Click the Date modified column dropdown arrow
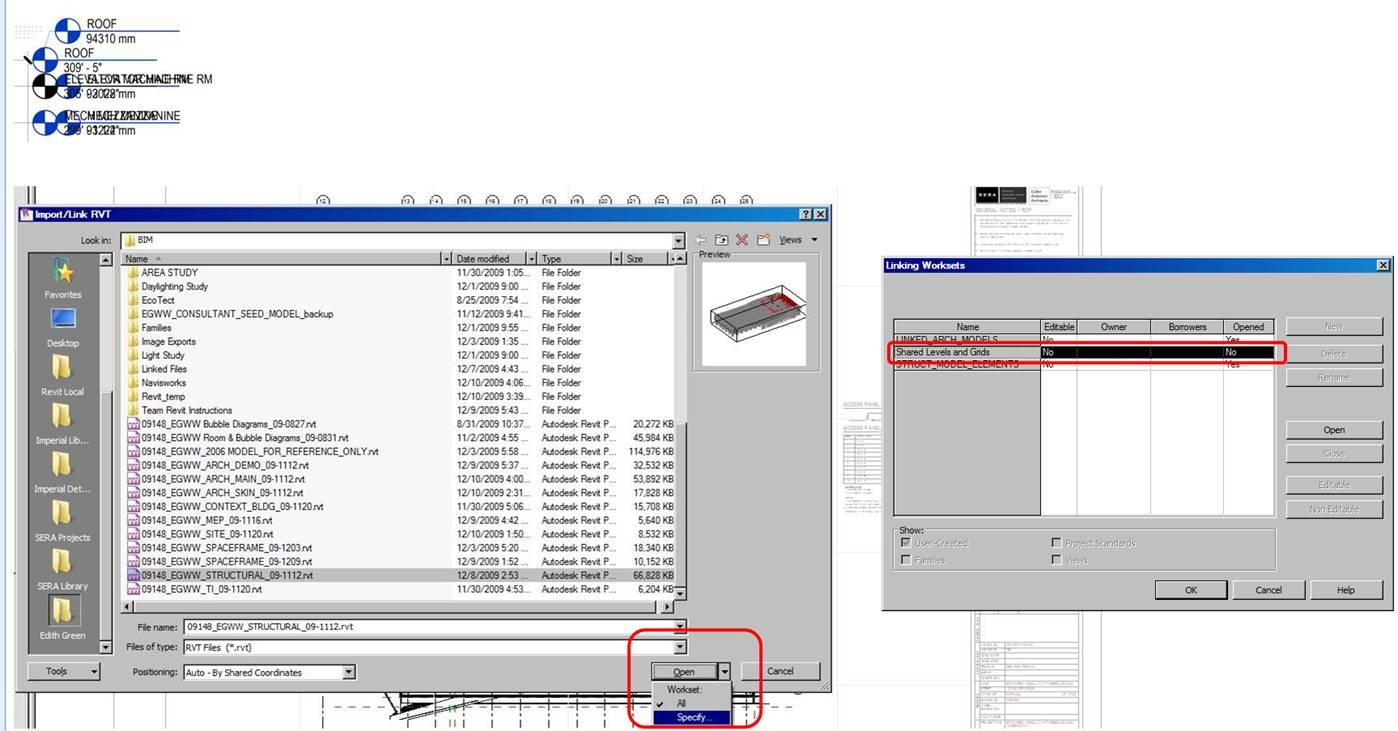 point(532,259)
